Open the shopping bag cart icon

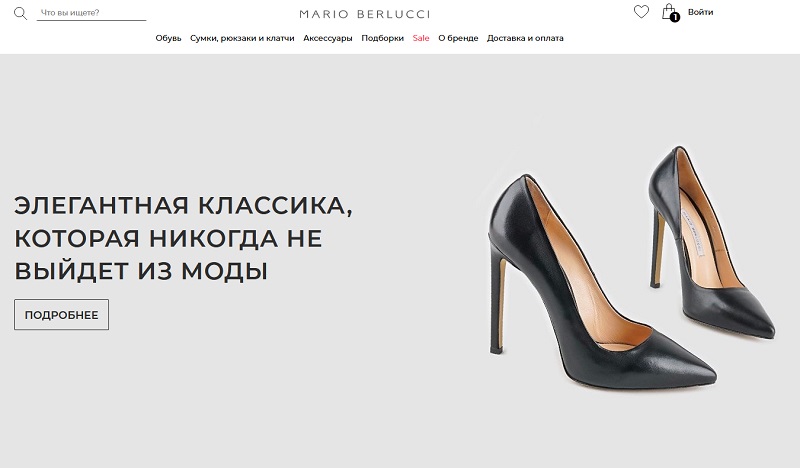pos(668,11)
